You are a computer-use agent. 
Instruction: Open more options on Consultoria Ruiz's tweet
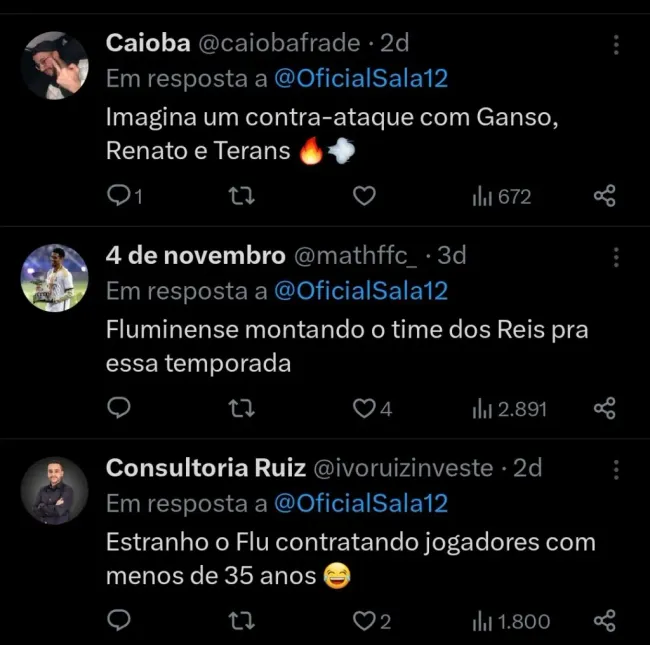(616, 469)
